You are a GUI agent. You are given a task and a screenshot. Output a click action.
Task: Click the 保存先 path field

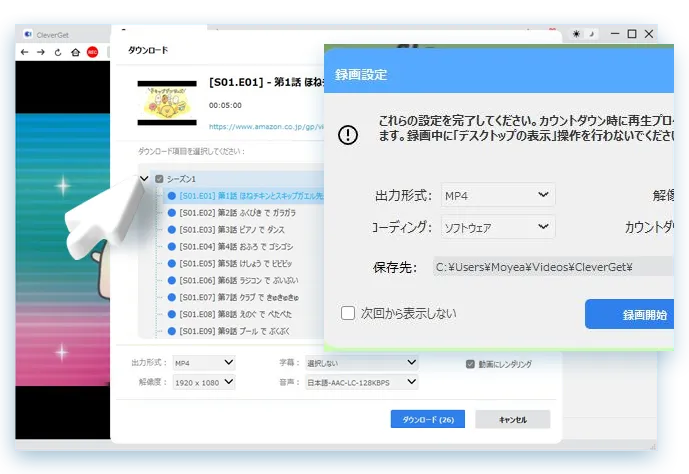coord(553,267)
